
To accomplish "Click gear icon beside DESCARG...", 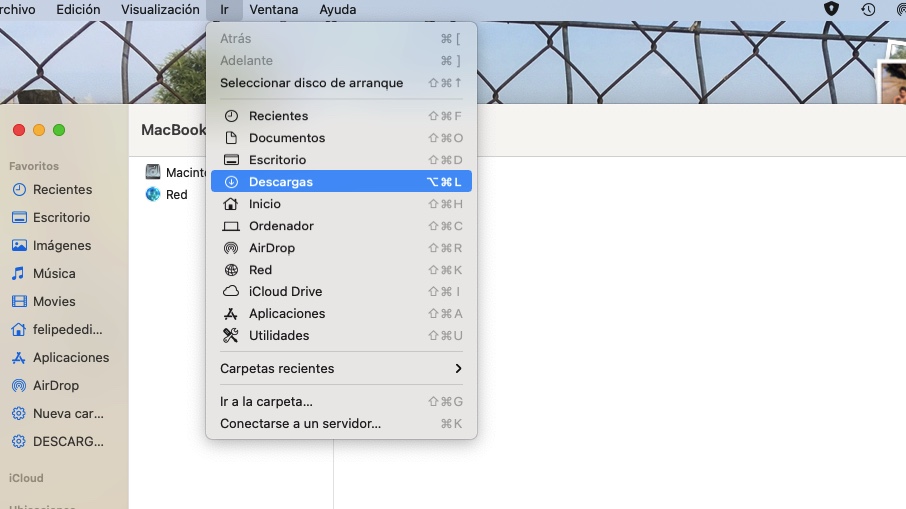I will point(18,441).
